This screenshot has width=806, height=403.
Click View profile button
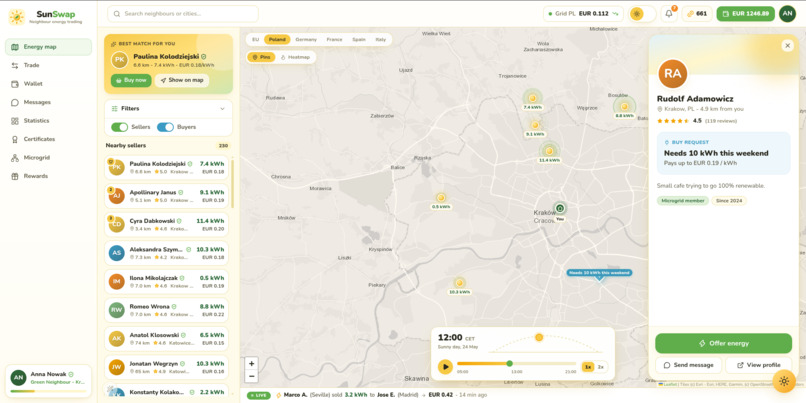[x=759, y=365]
